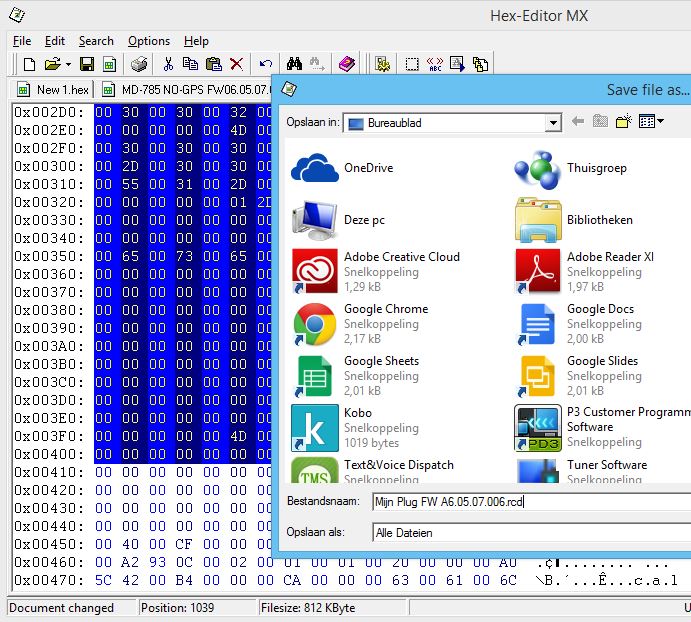Select the Adobe Creative Cloud shortcut
691x622 pixels.
coord(375,272)
